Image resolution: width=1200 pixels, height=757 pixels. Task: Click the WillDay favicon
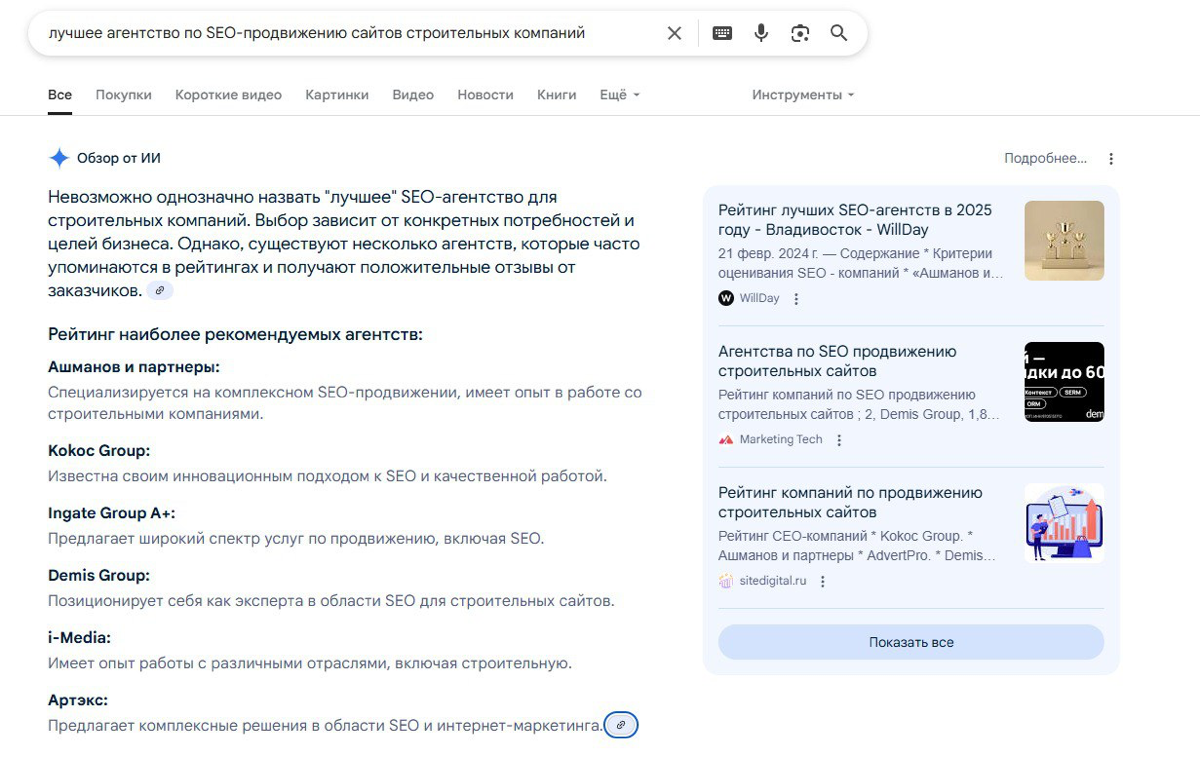tap(726, 298)
